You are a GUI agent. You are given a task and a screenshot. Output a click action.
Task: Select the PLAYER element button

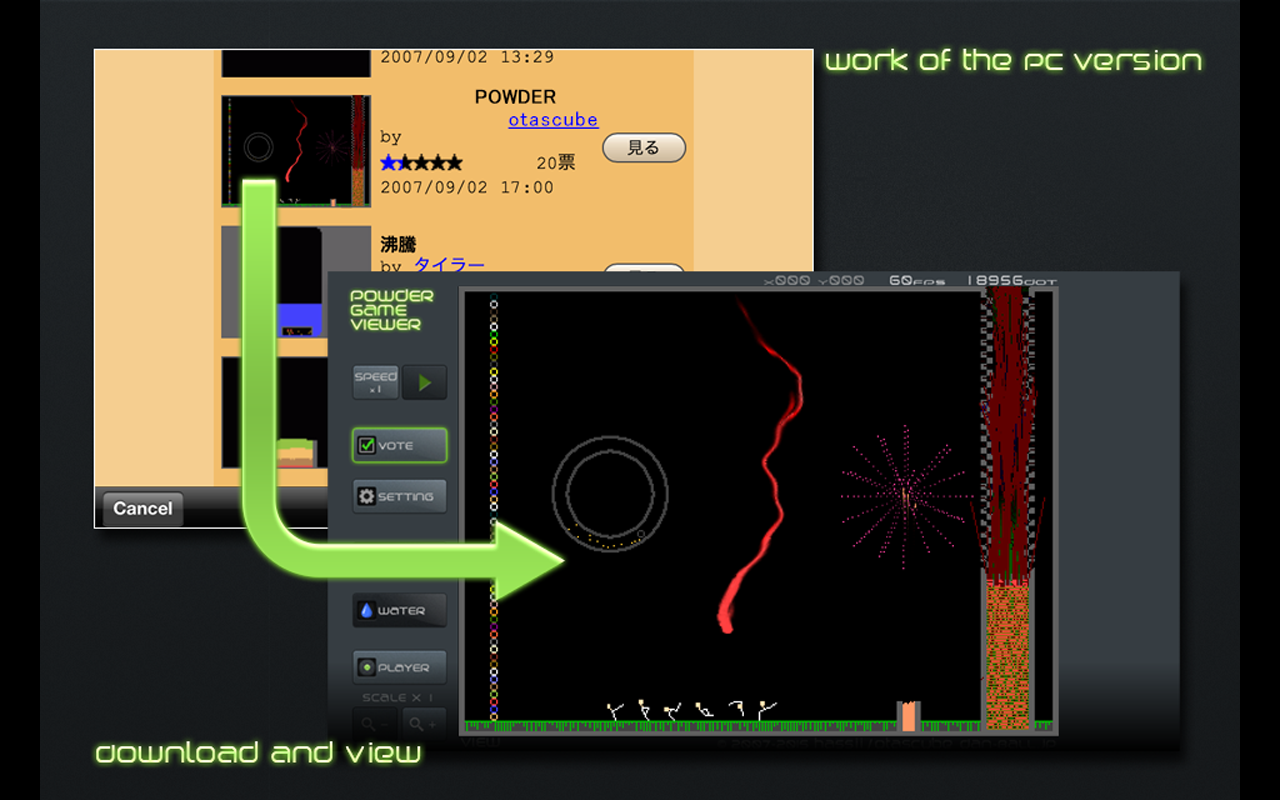click(x=399, y=667)
